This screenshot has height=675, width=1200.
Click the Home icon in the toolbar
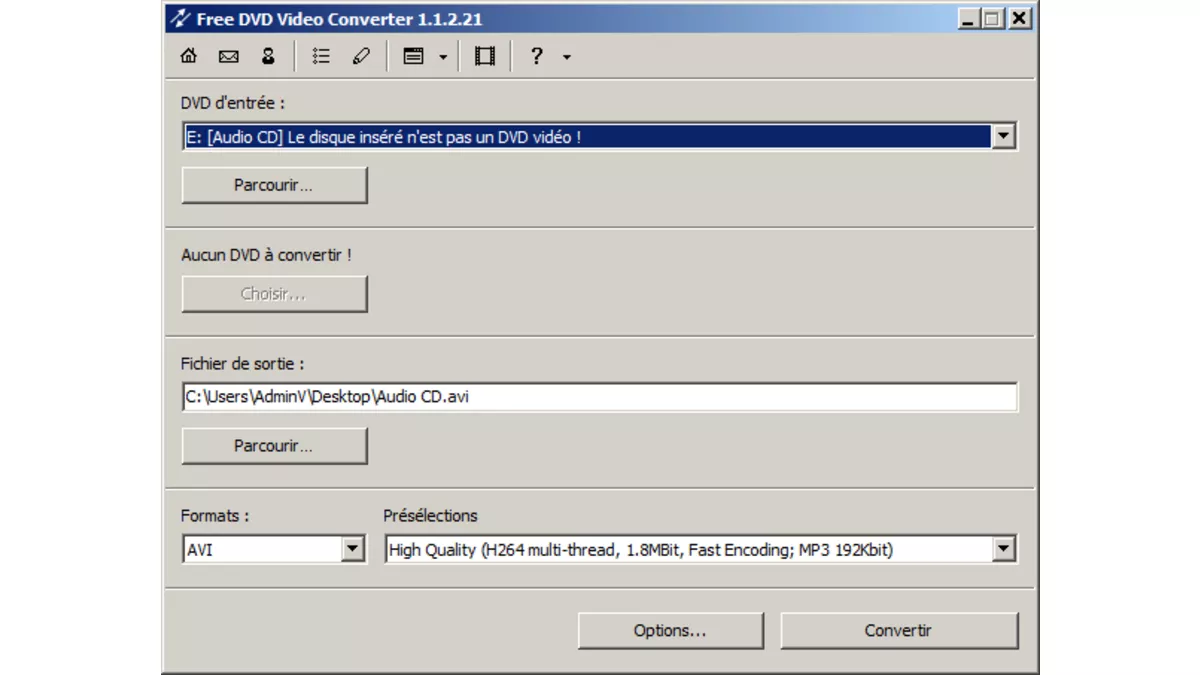pos(188,57)
